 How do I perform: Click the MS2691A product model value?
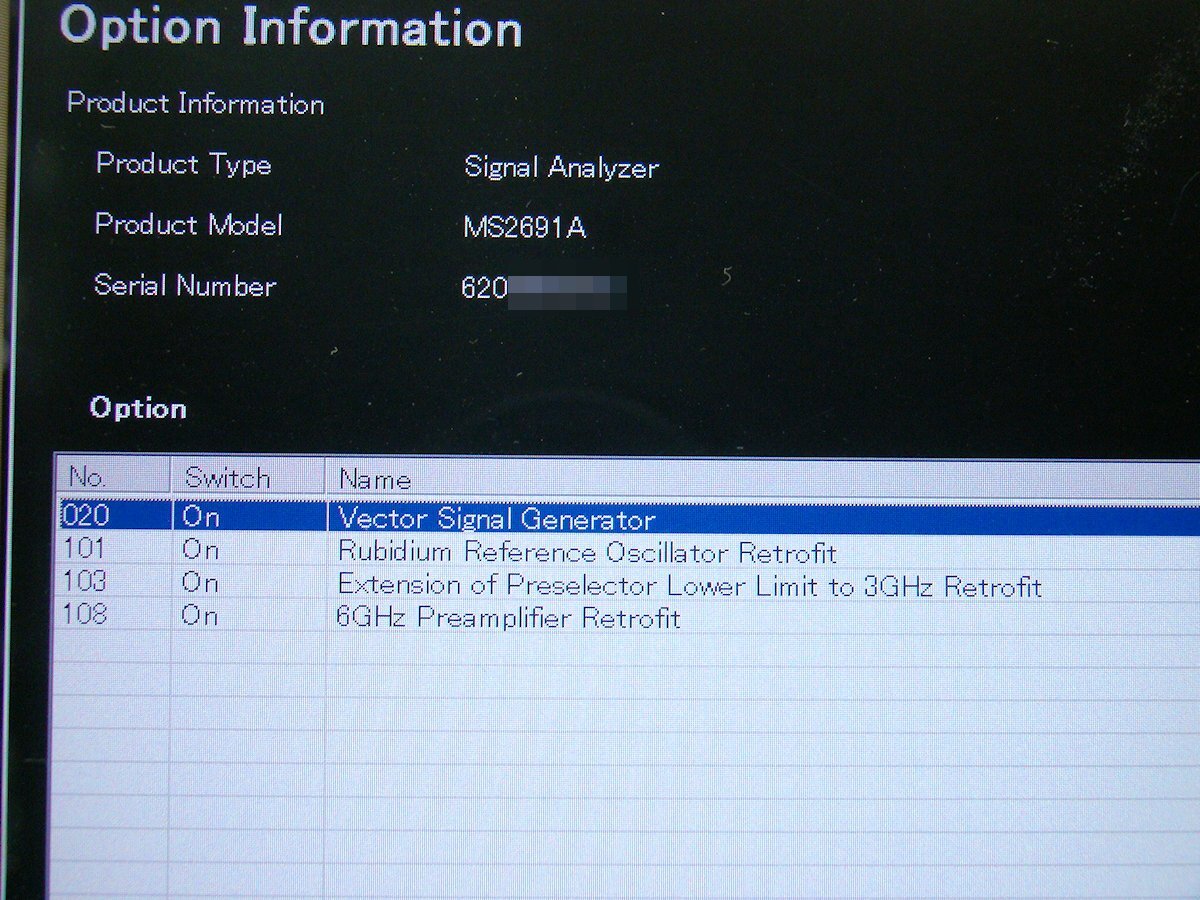tap(524, 229)
